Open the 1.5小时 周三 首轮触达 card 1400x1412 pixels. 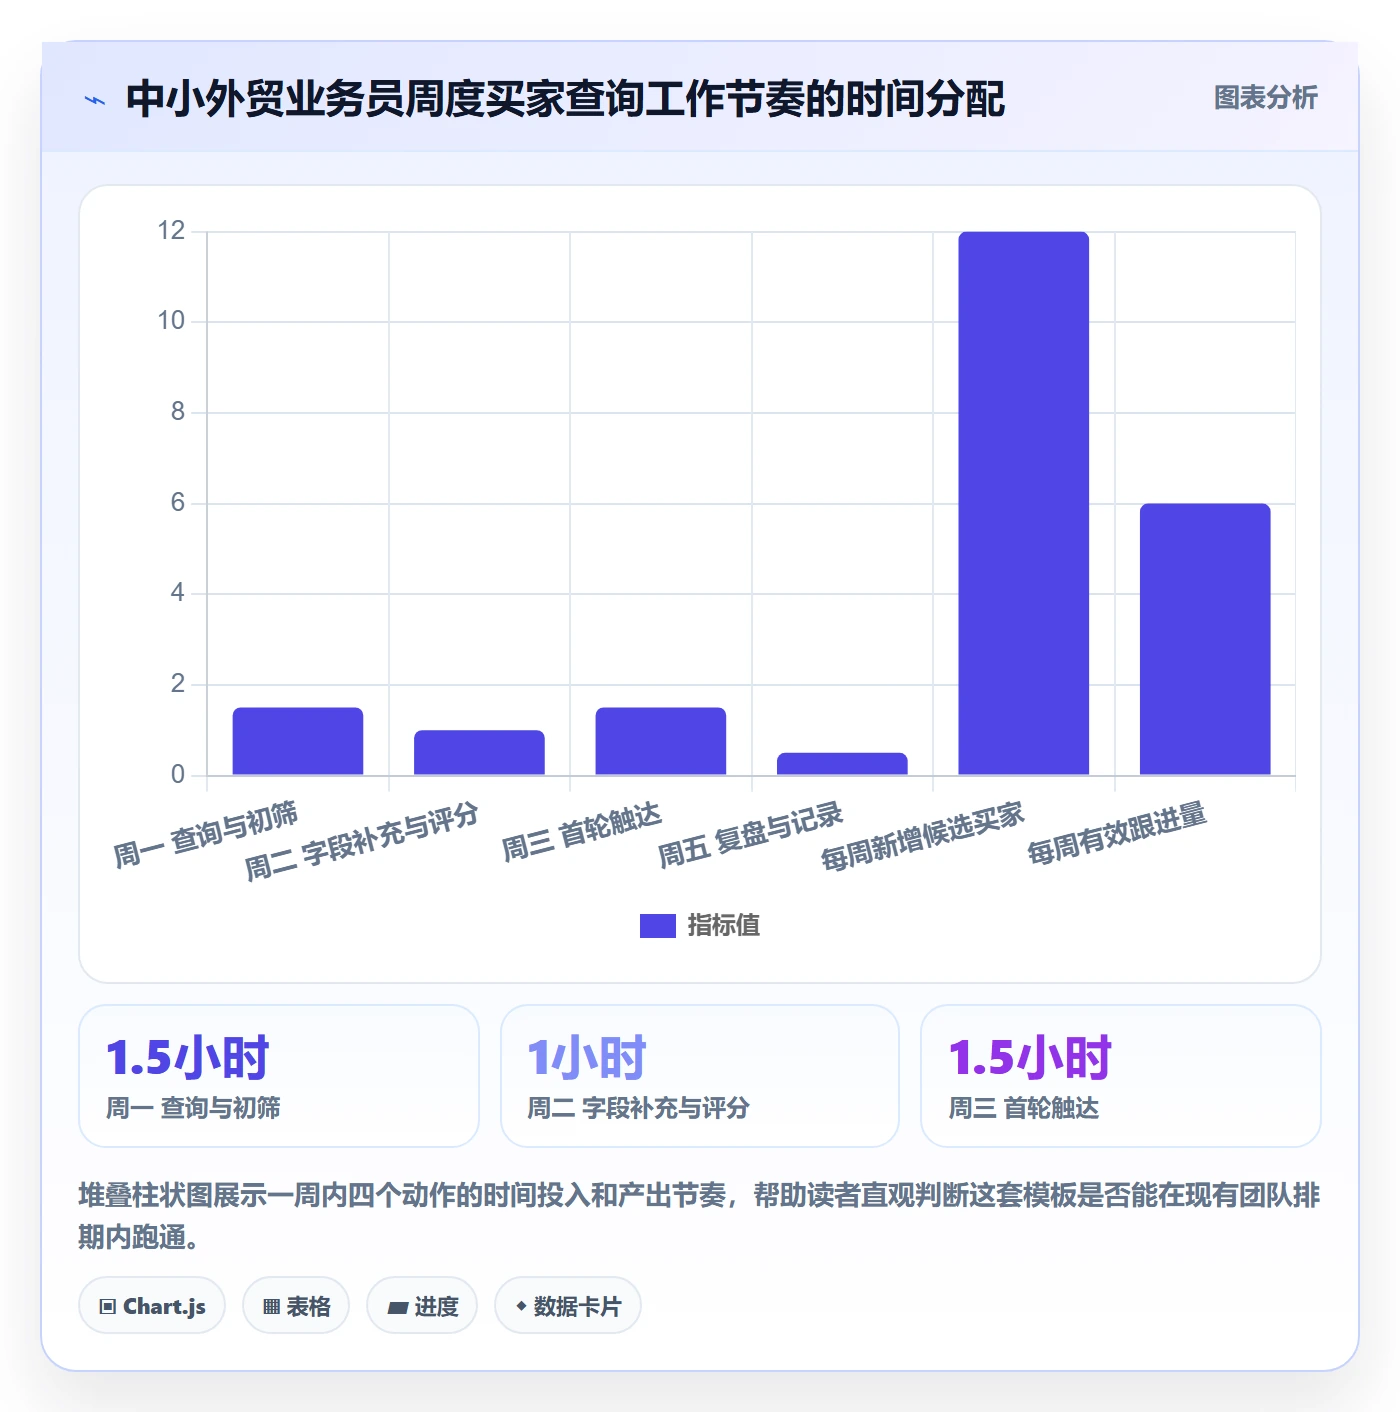point(1121,1076)
